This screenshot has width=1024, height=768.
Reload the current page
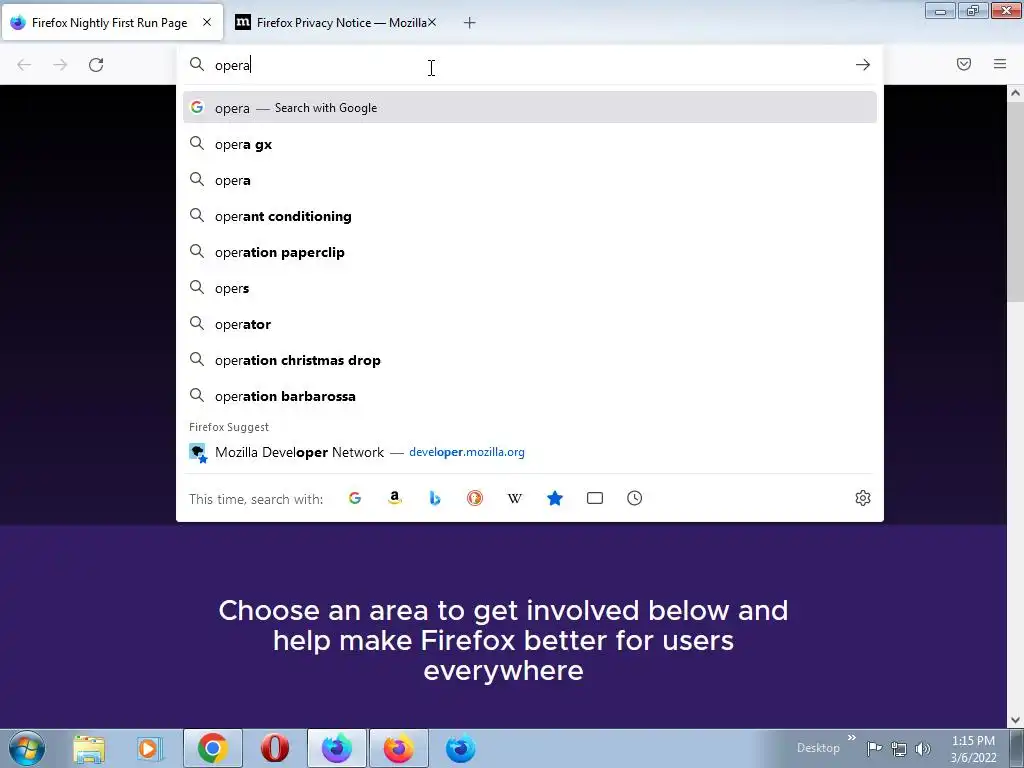96,65
